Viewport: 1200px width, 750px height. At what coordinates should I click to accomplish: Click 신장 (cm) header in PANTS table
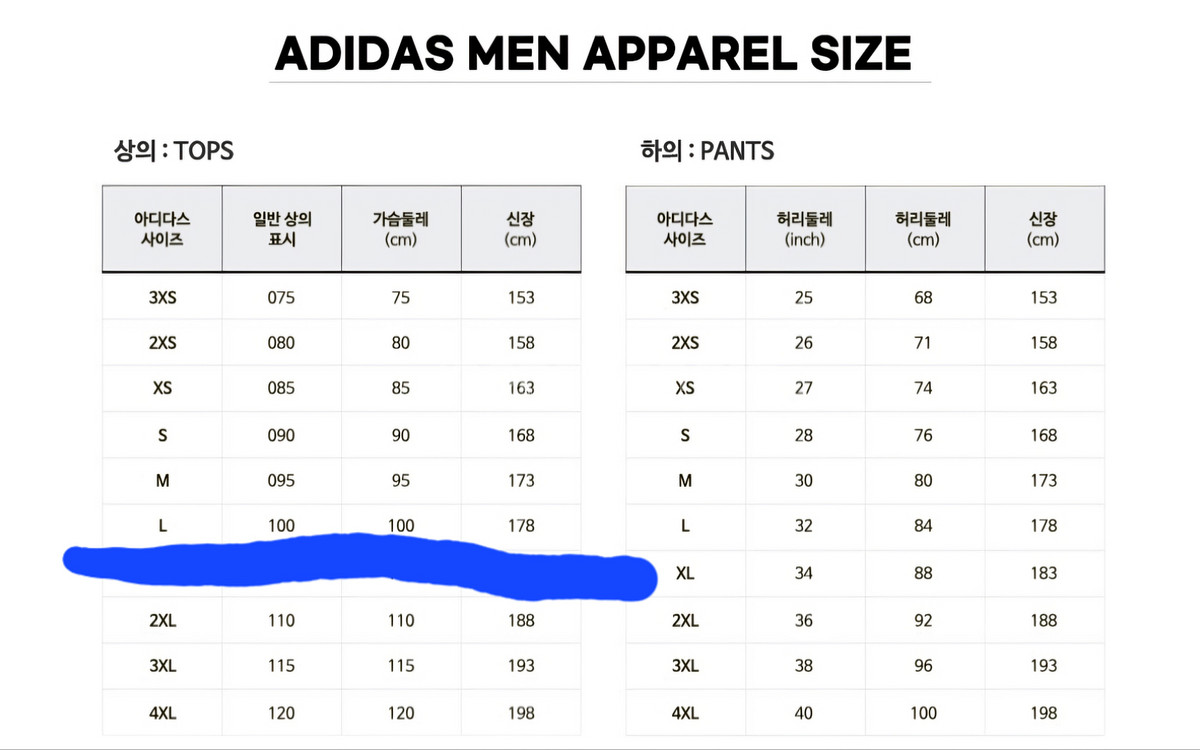tap(1043, 229)
